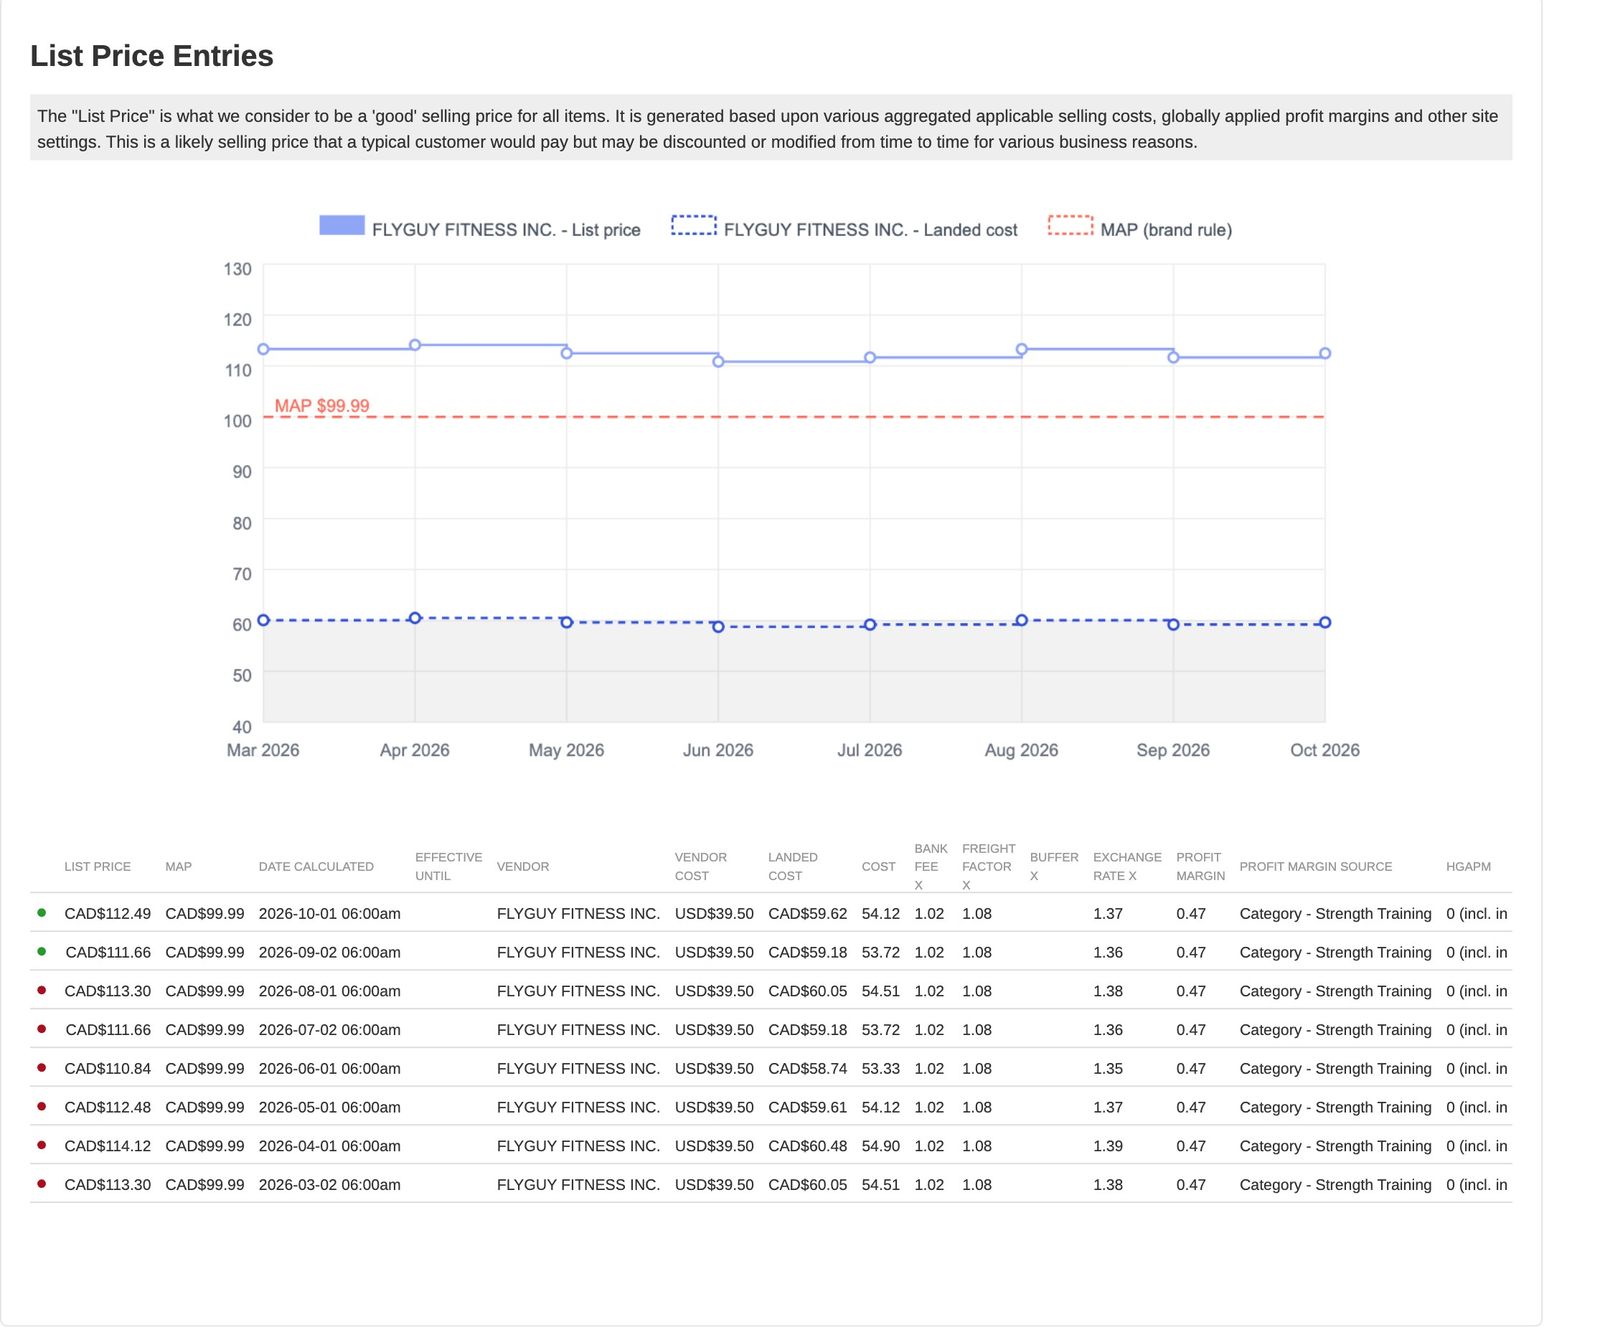Sort by the LIST PRICE column header
This screenshot has width=1600, height=1327.
coord(97,867)
